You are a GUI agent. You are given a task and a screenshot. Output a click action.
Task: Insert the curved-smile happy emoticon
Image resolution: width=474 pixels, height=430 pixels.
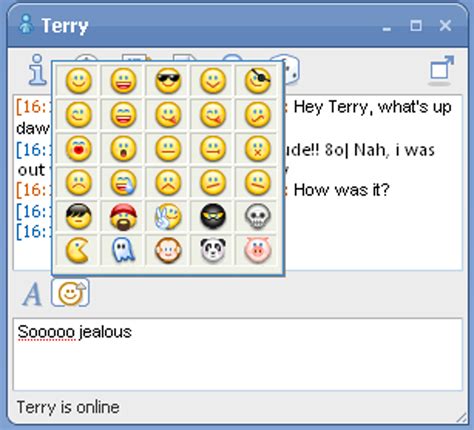pos(79,81)
